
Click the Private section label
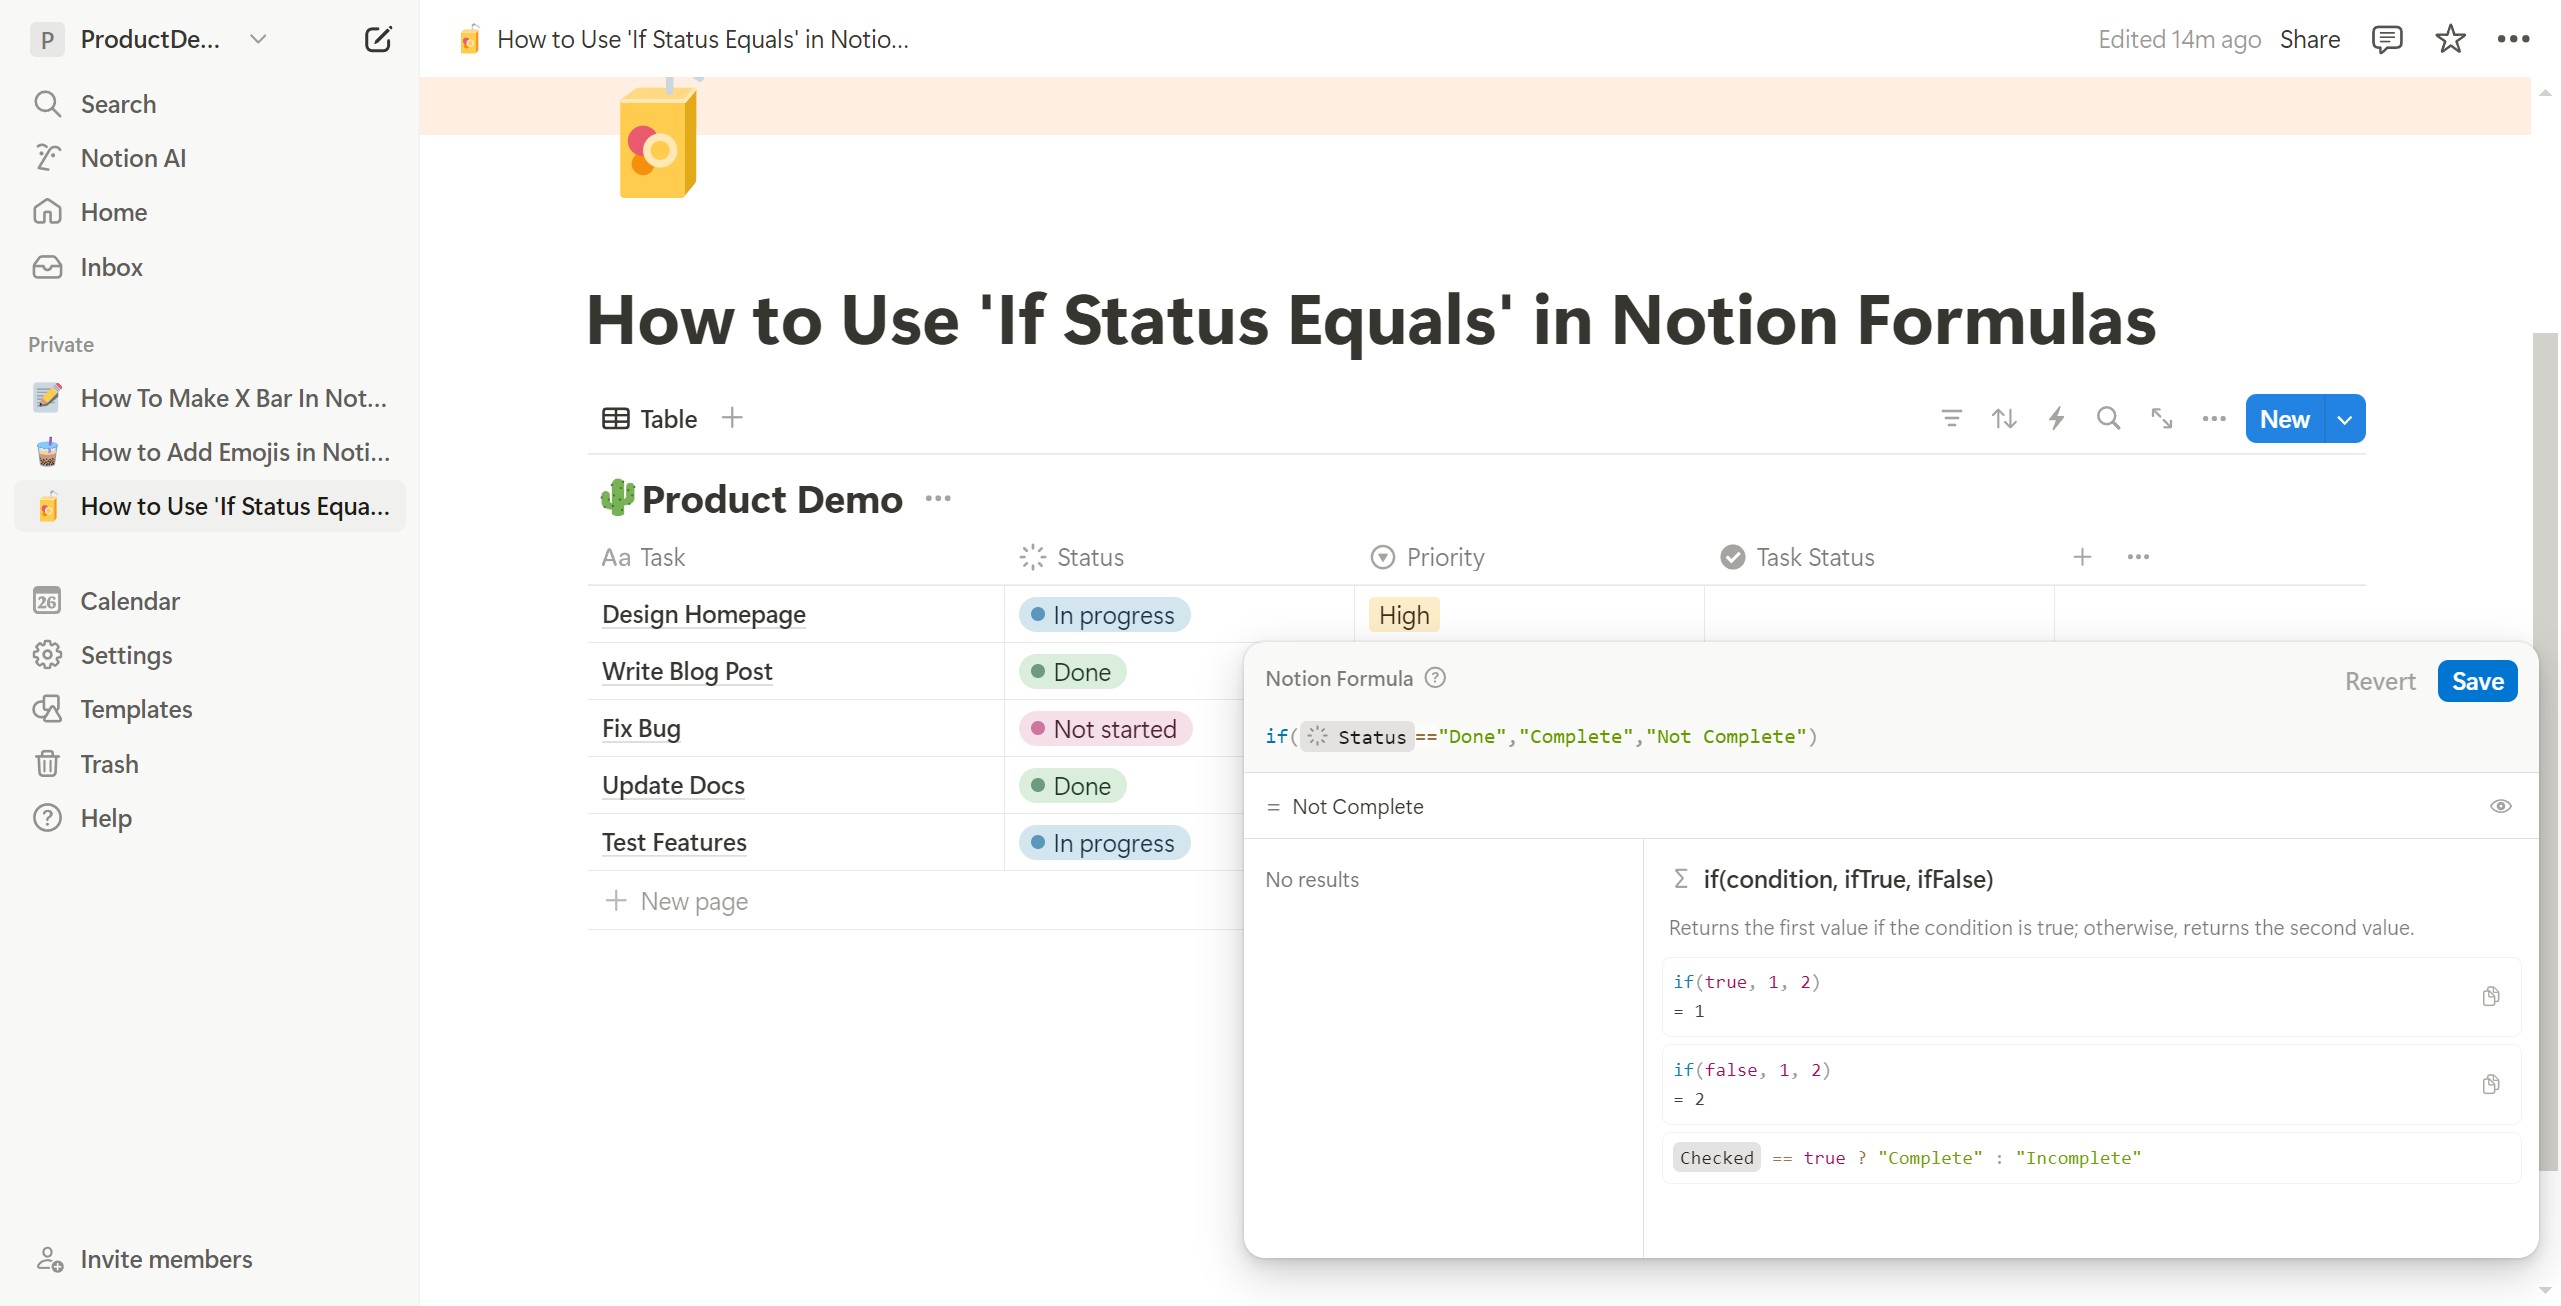(x=61, y=344)
